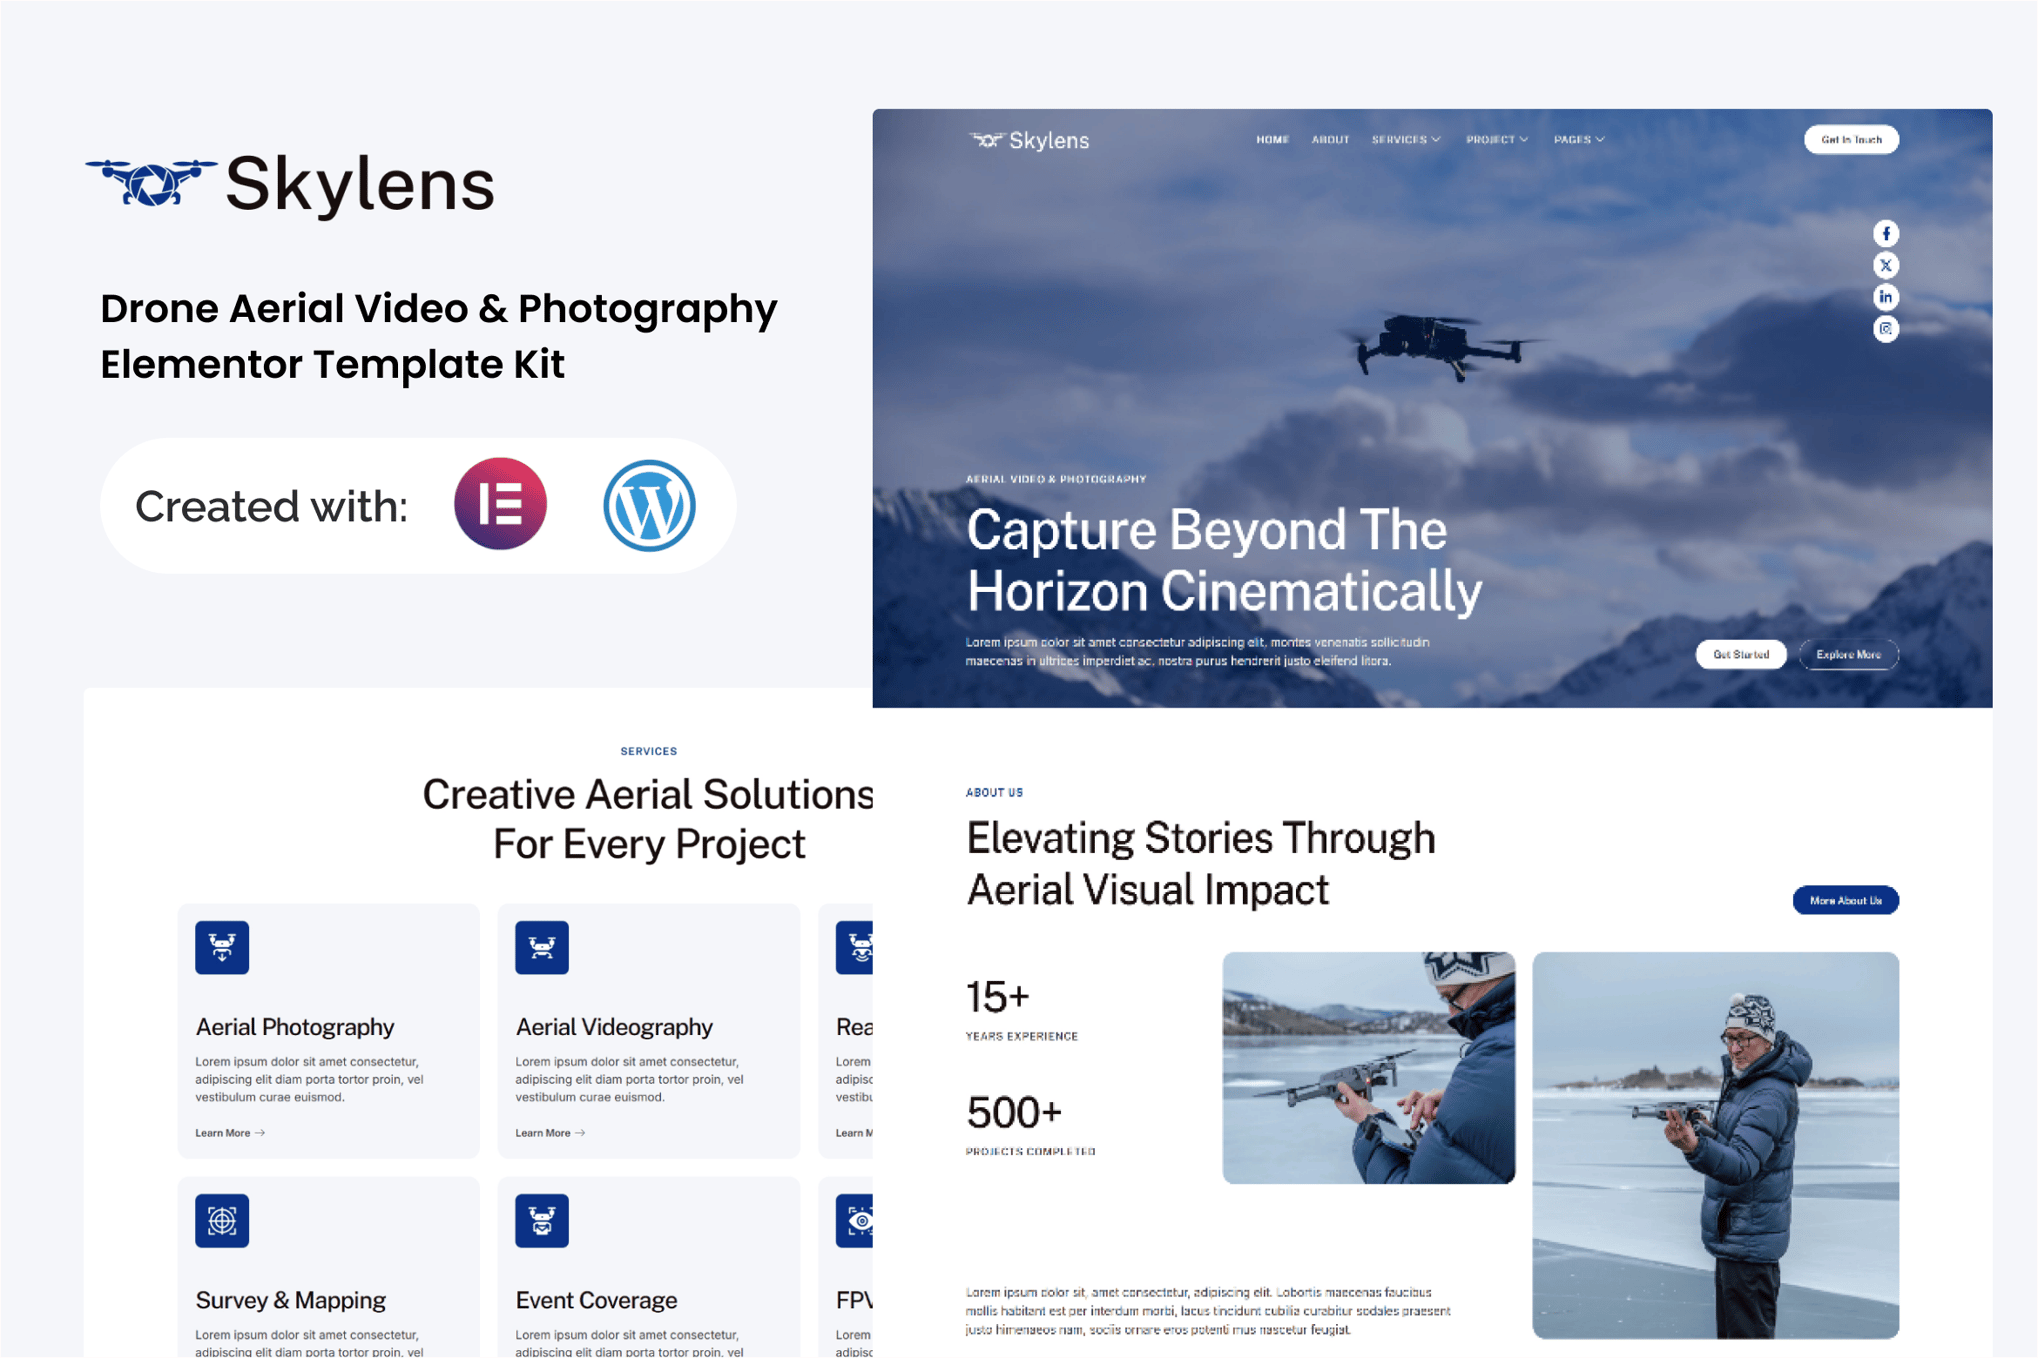Open the Aerial Photography card title
The width and height of the screenshot is (2038, 1358).
pos(295,1027)
